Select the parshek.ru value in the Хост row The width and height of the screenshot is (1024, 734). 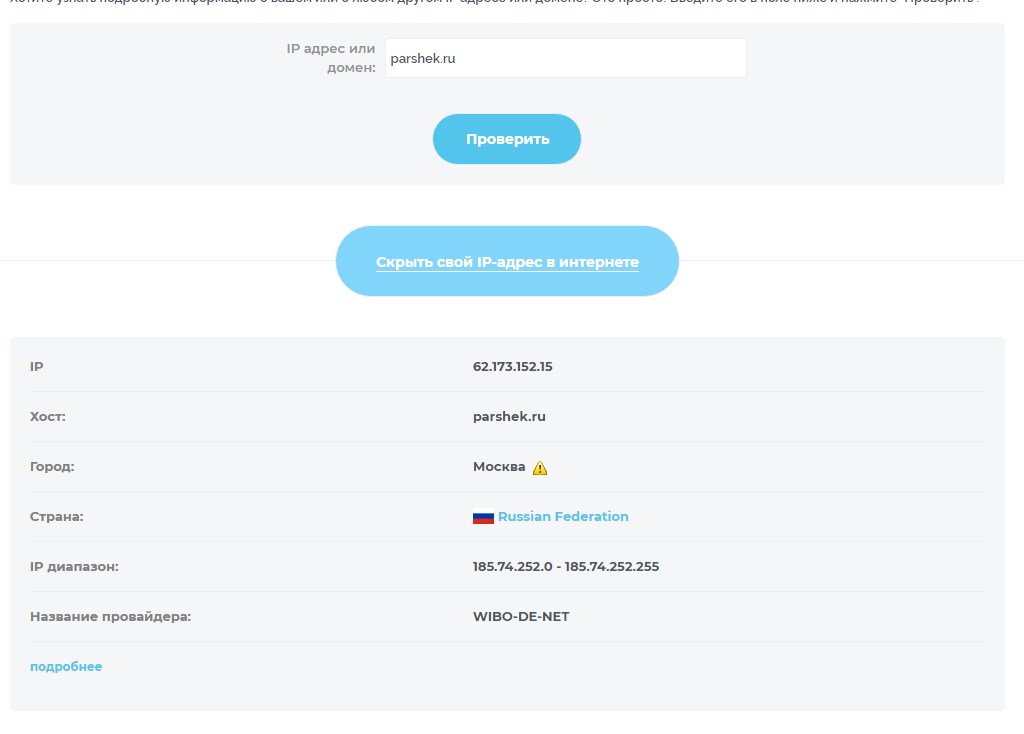[509, 417]
